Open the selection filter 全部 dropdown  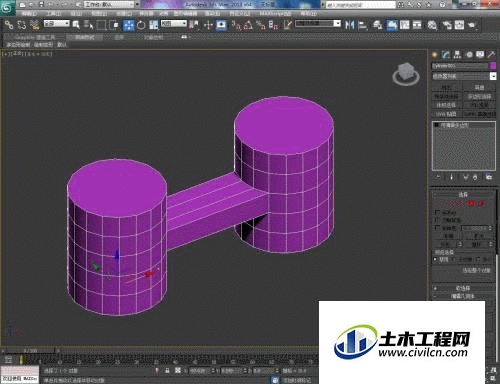coord(57,24)
